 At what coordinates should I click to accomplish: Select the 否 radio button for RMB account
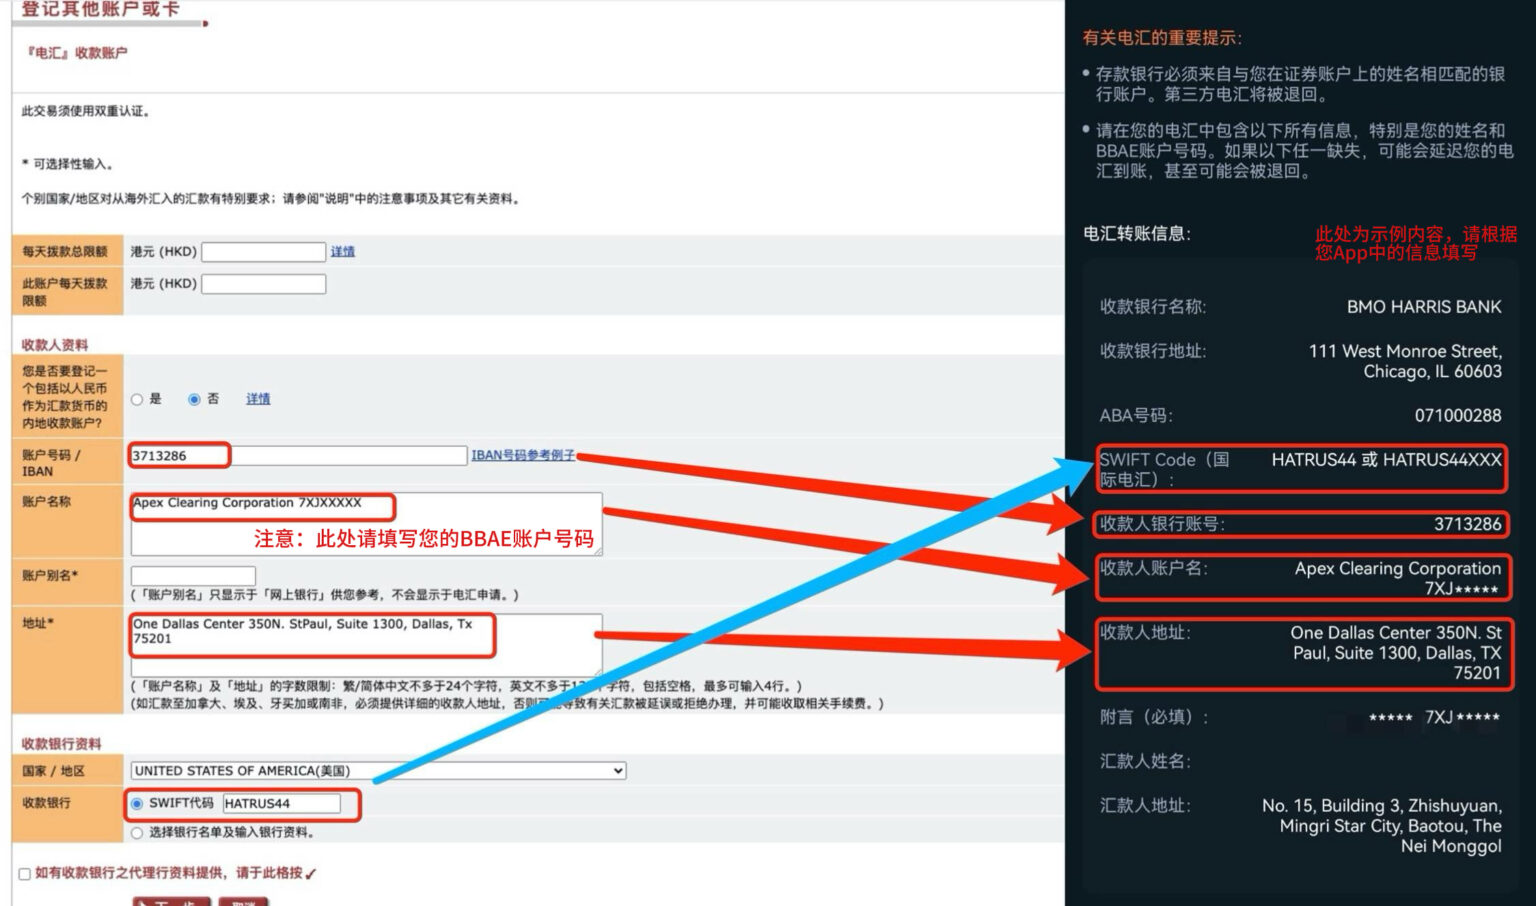pyautogui.click(x=194, y=399)
